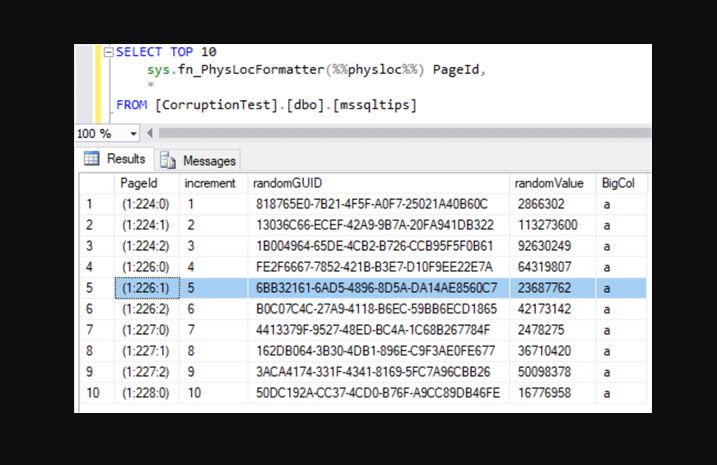Select the randomValue column header
This screenshot has height=465, width=717.
point(552,183)
